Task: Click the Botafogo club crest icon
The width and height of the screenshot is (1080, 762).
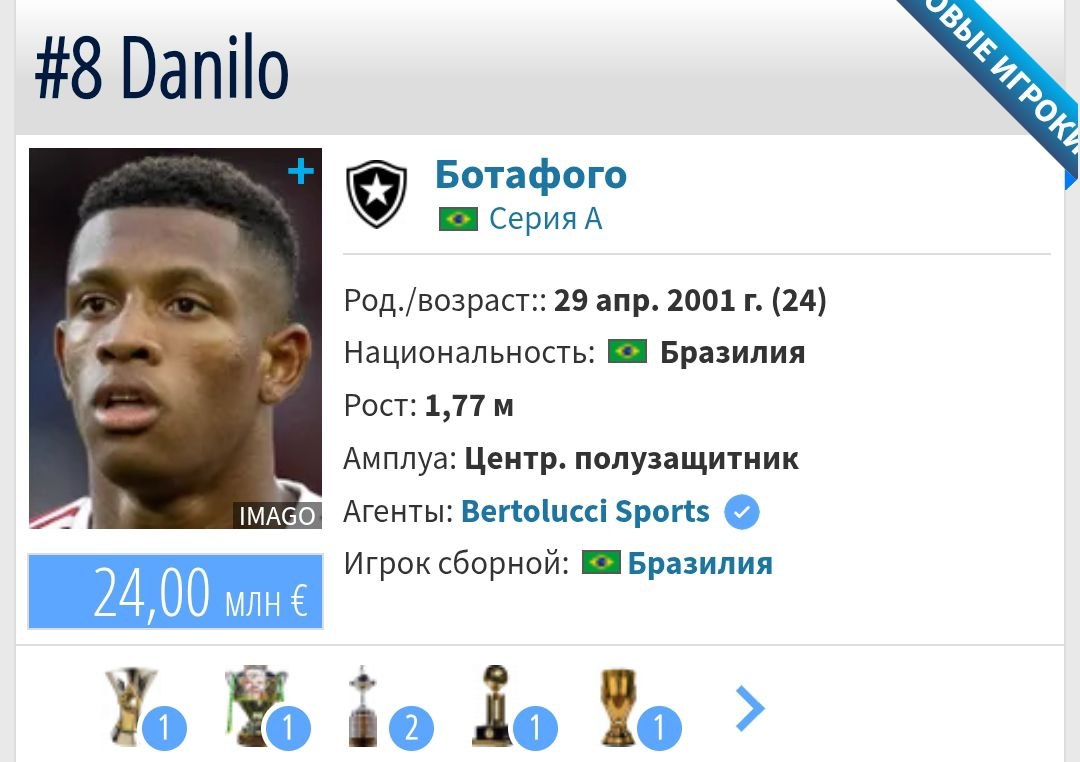Action: pos(376,194)
